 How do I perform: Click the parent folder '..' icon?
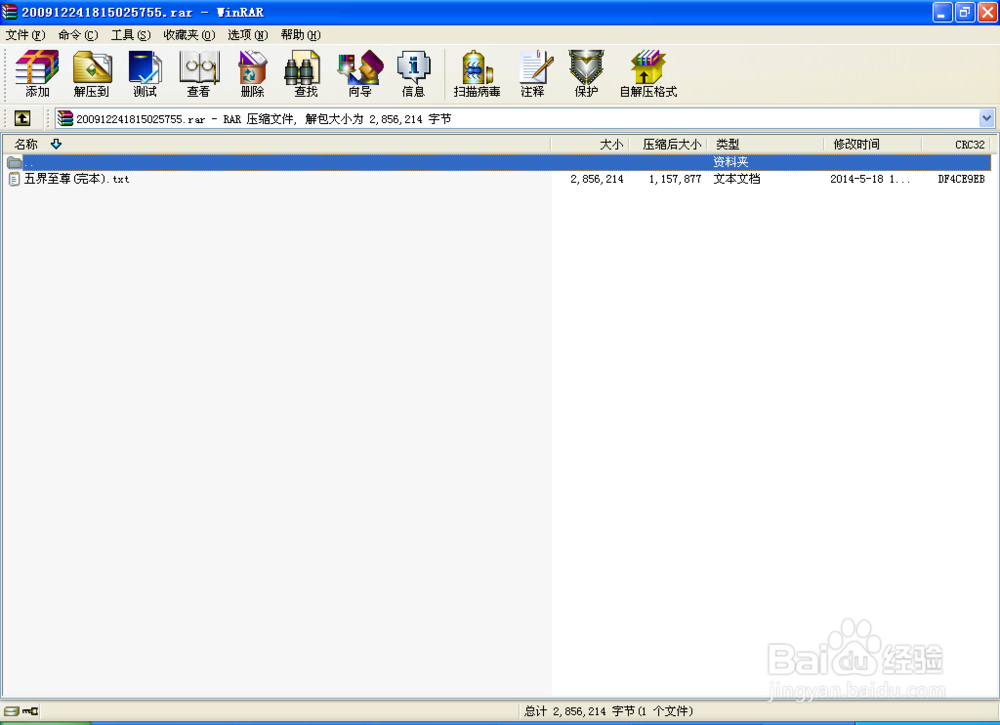[15, 162]
